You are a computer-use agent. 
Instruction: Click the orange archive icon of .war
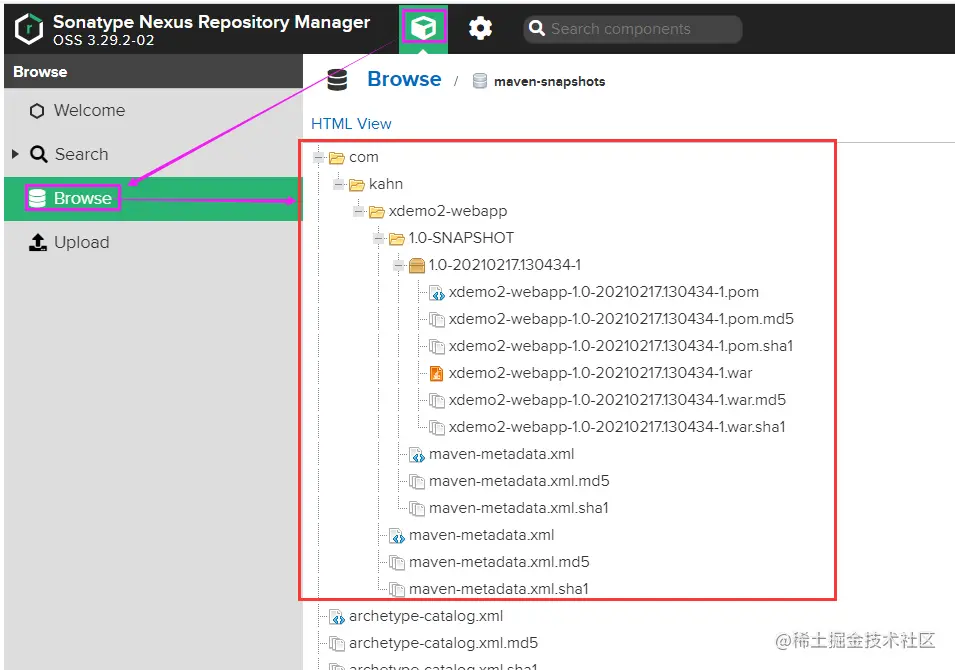click(437, 373)
